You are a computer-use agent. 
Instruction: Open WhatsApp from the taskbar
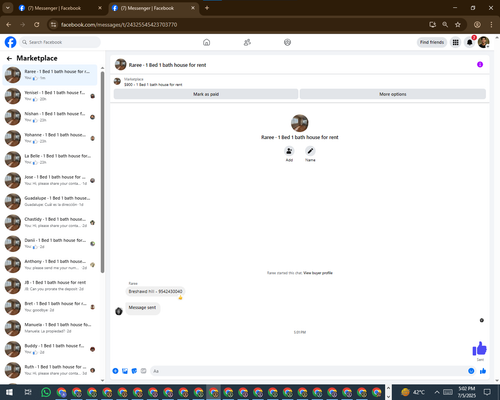[x=46, y=392]
